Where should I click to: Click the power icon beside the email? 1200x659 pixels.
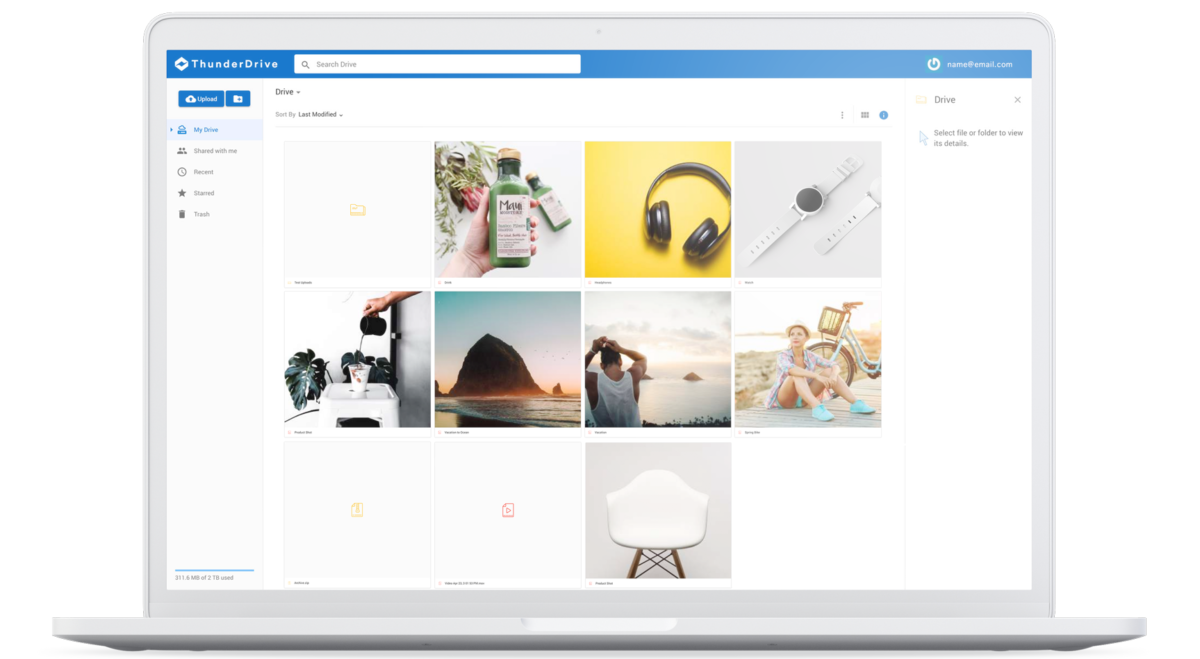click(x=933, y=64)
